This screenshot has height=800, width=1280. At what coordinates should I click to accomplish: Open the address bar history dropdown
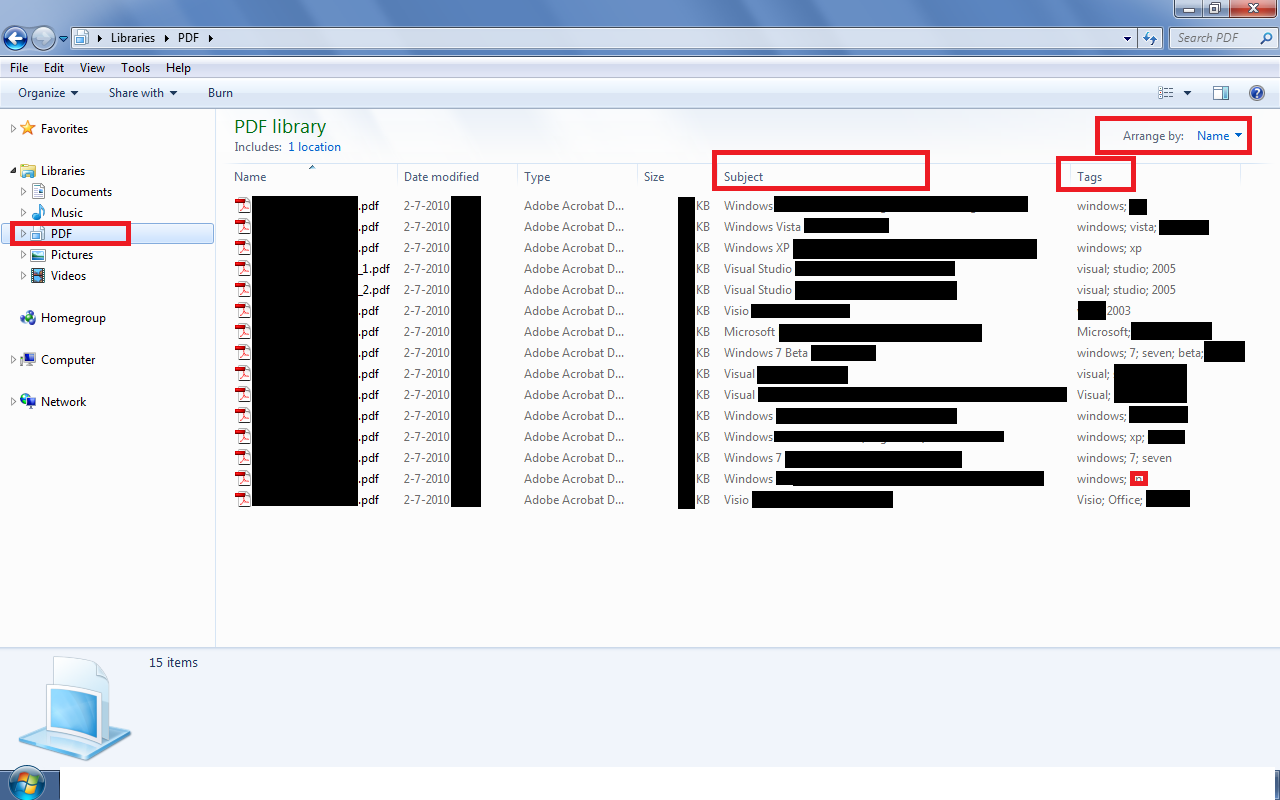point(1128,38)
